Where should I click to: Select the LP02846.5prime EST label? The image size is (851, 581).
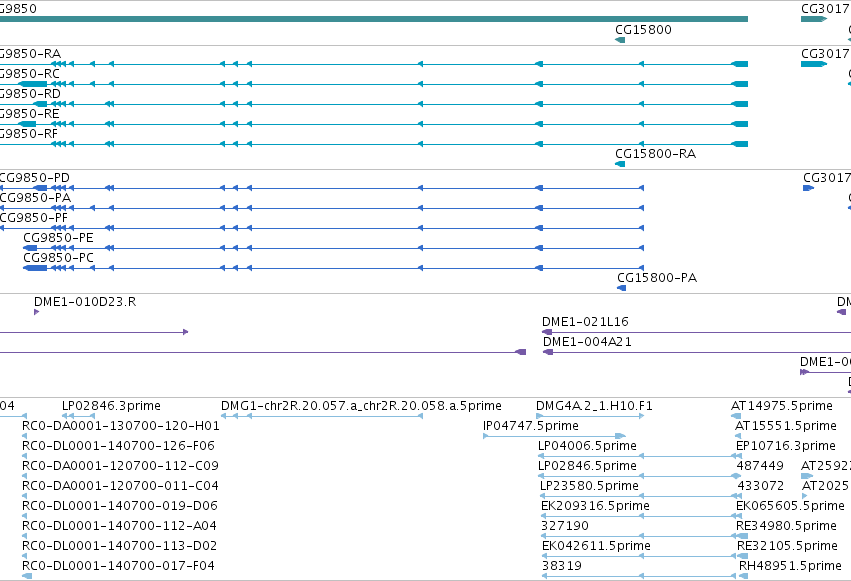587,466
